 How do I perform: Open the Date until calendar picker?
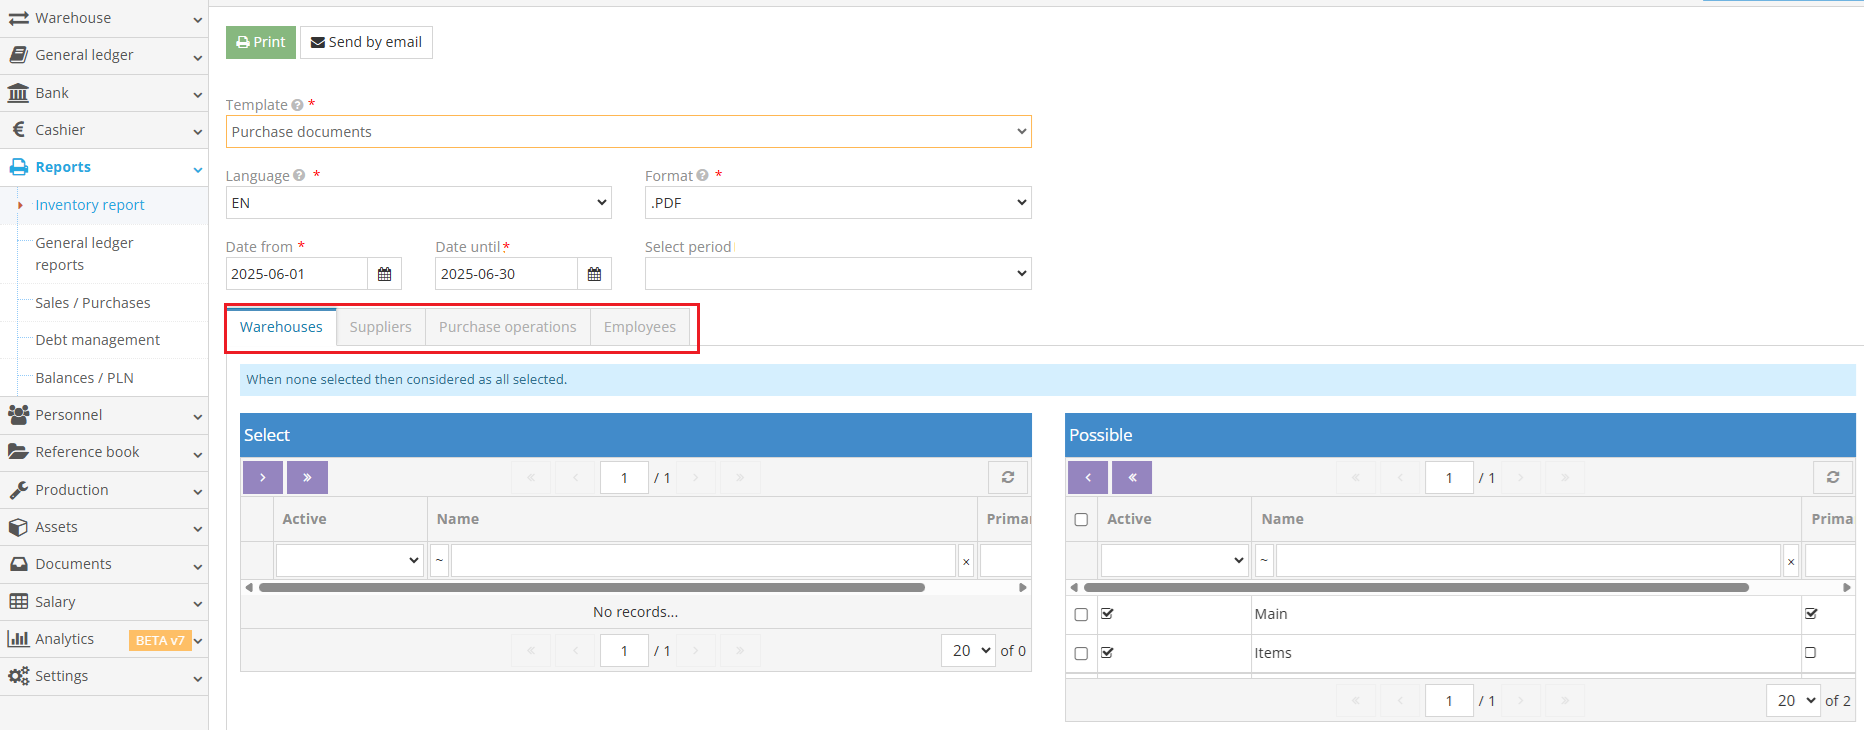point(594,274)
